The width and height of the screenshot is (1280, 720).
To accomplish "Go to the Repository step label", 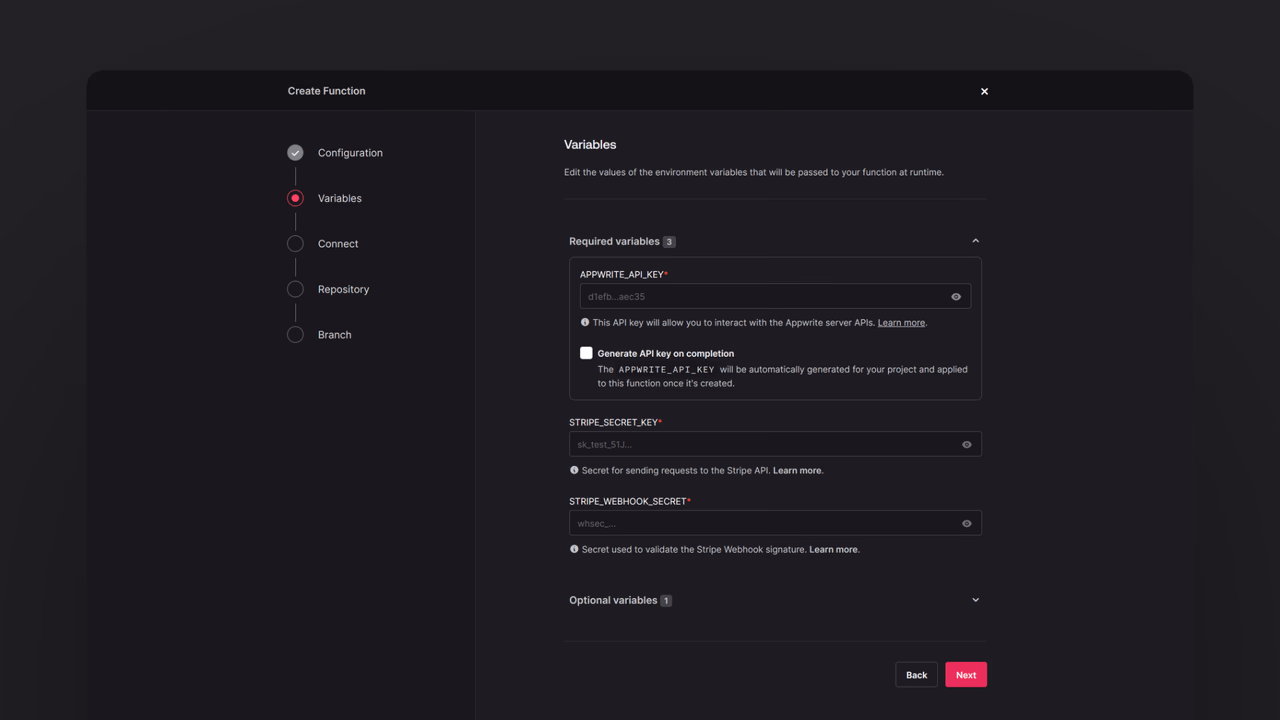I will pos(343,289).
